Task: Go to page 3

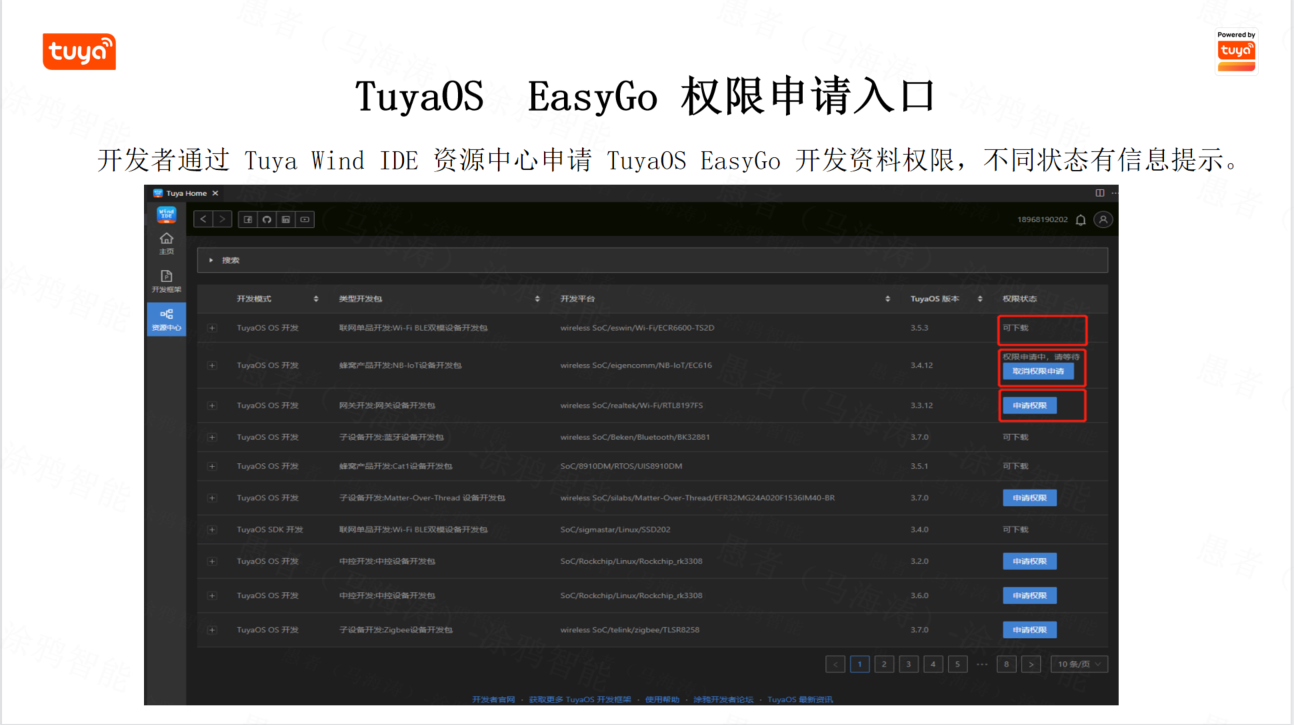Action: point(908,664)
